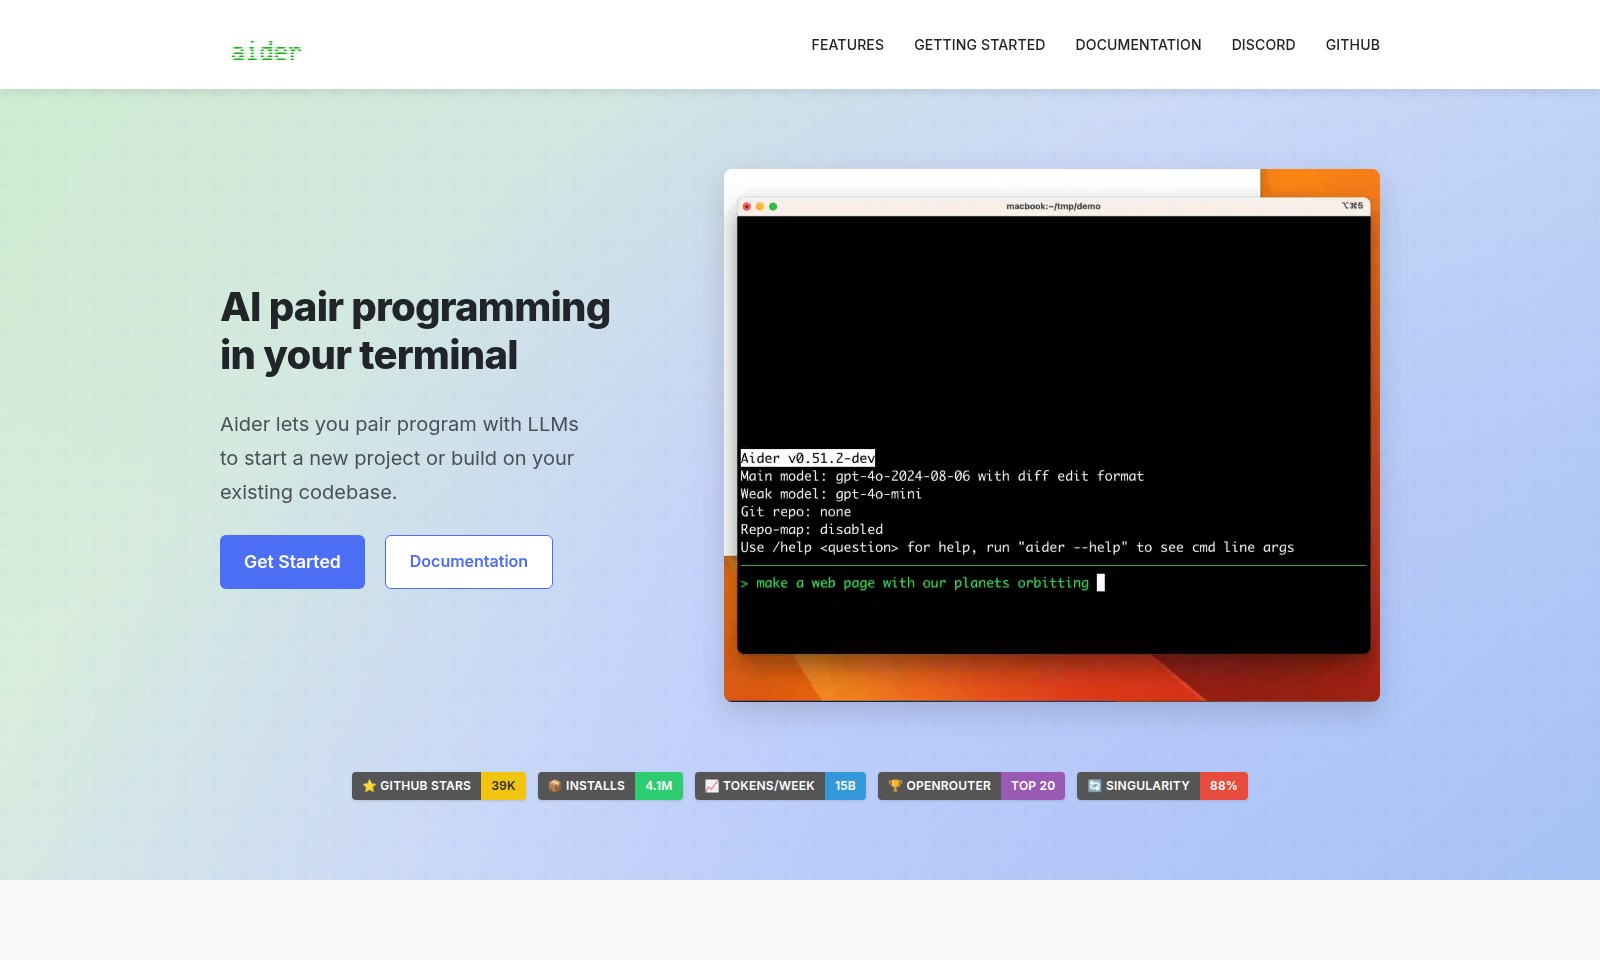This screenshot has height=960, width=1600.
Task: Open Documentation from the top navigation
Action: 1138,45
